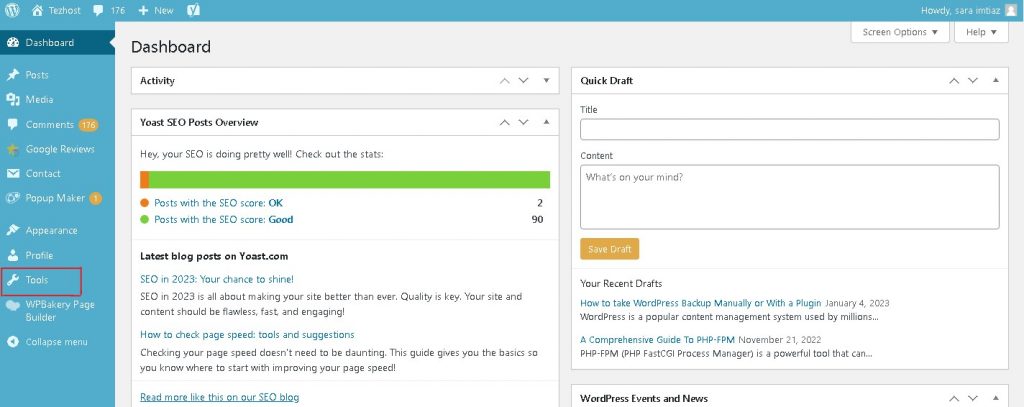The height and width of the screenshot is (407, 1024).
Task: Click the WordPress logo icon
Action: coord(13,10)
